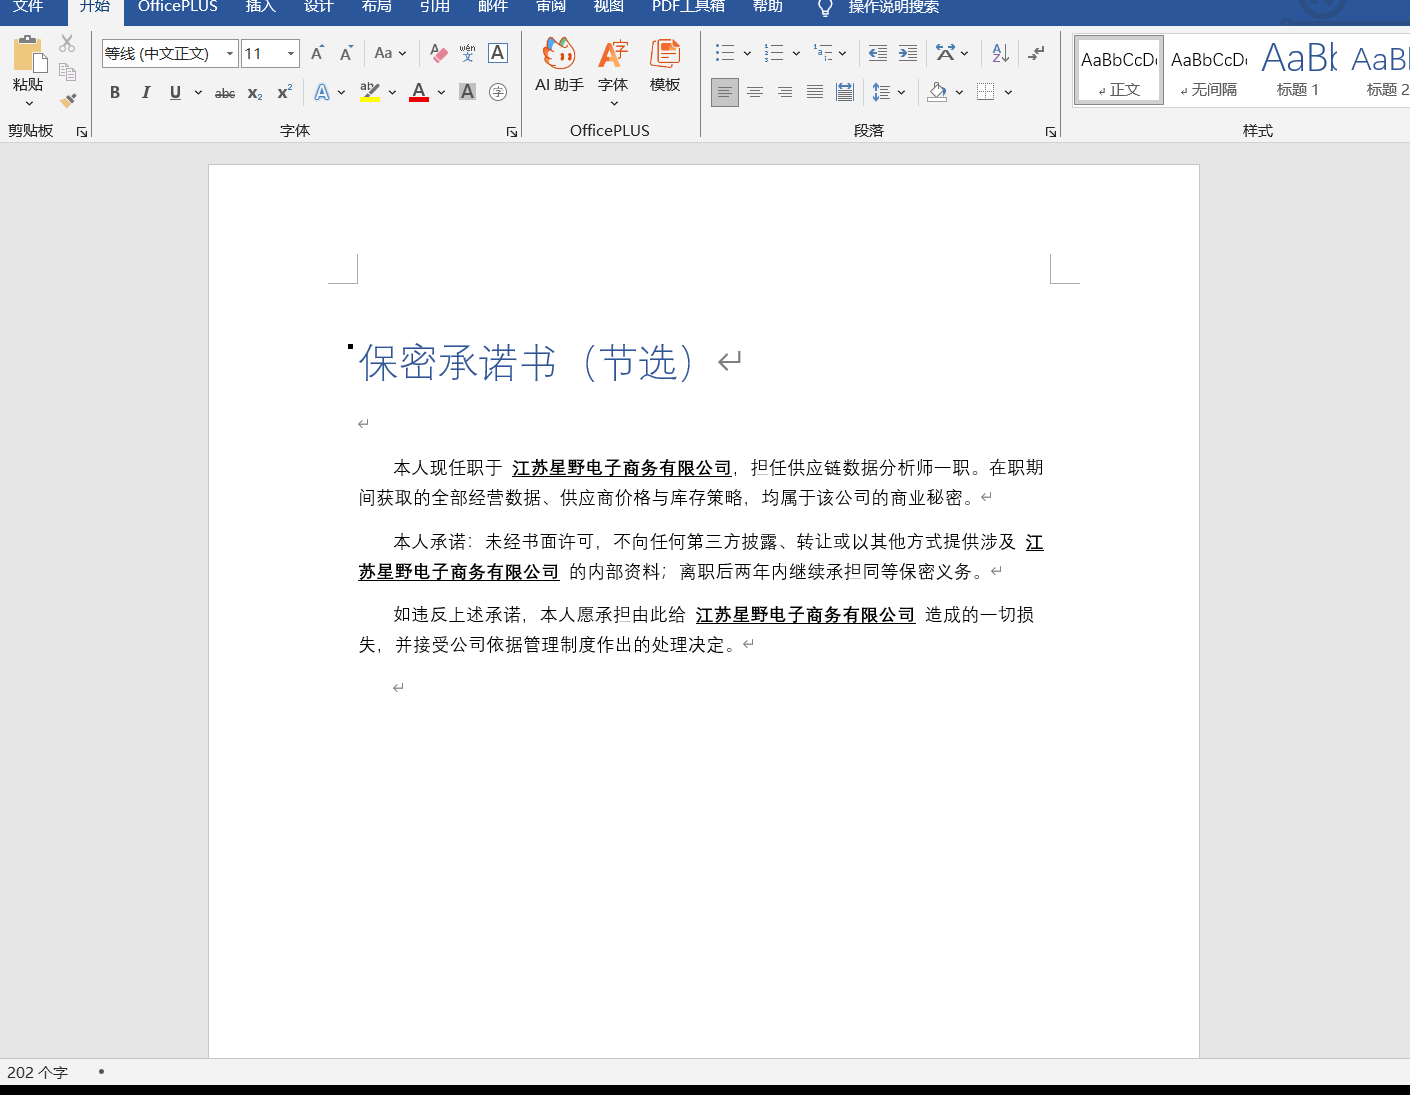1410x1095 pixels.
Task: Switch to the 引用 tab
Action: [x=435, y=8]
